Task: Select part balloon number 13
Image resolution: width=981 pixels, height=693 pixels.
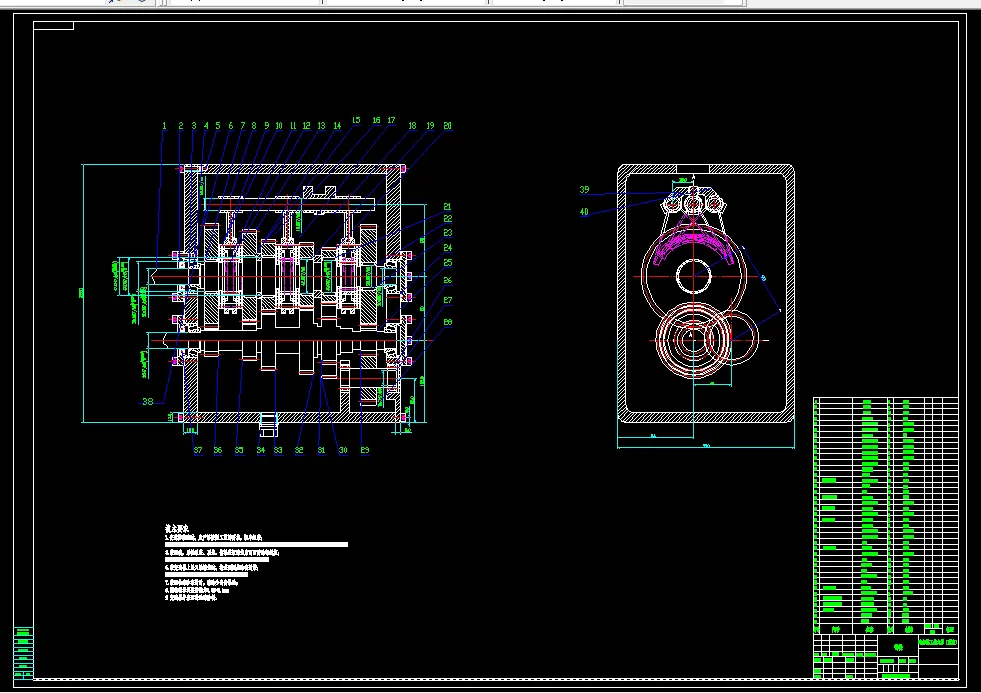Action: (x=321, y=126)
